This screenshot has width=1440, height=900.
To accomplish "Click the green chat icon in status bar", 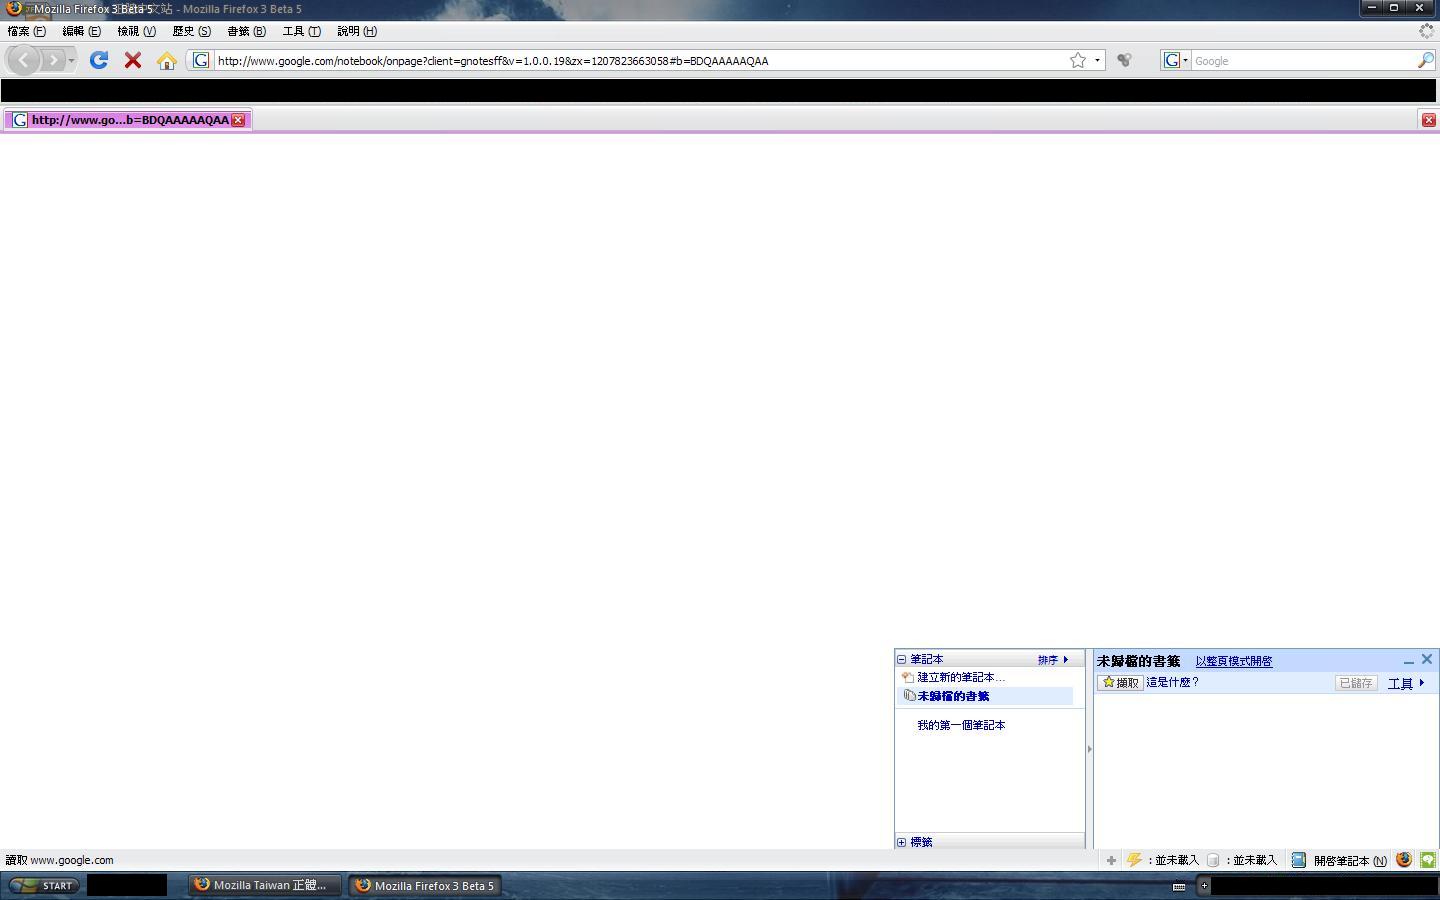I will [x=1428, y=860].
